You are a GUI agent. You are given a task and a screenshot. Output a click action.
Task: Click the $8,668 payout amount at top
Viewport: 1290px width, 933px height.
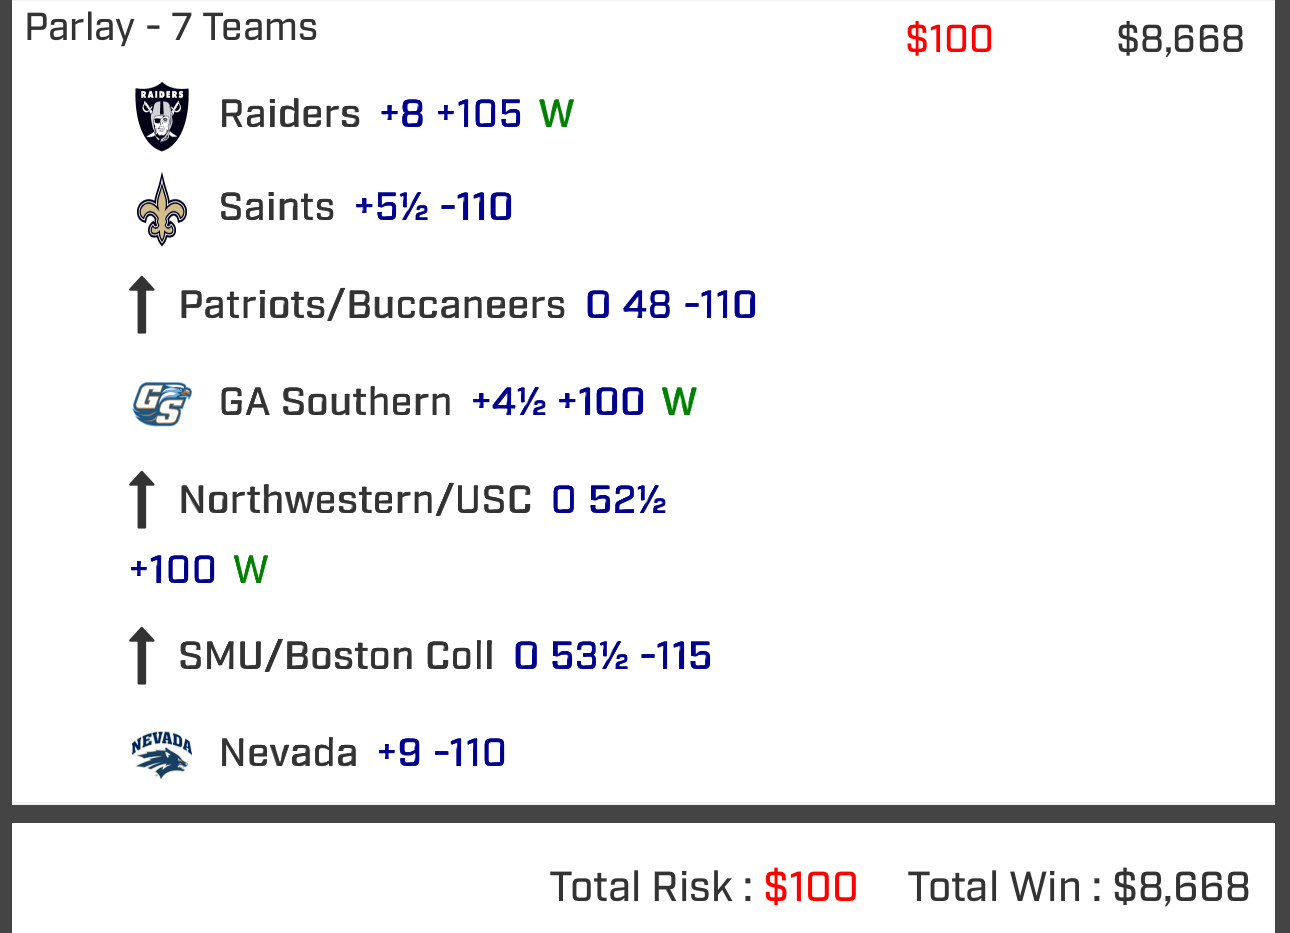coord(1180,39)
